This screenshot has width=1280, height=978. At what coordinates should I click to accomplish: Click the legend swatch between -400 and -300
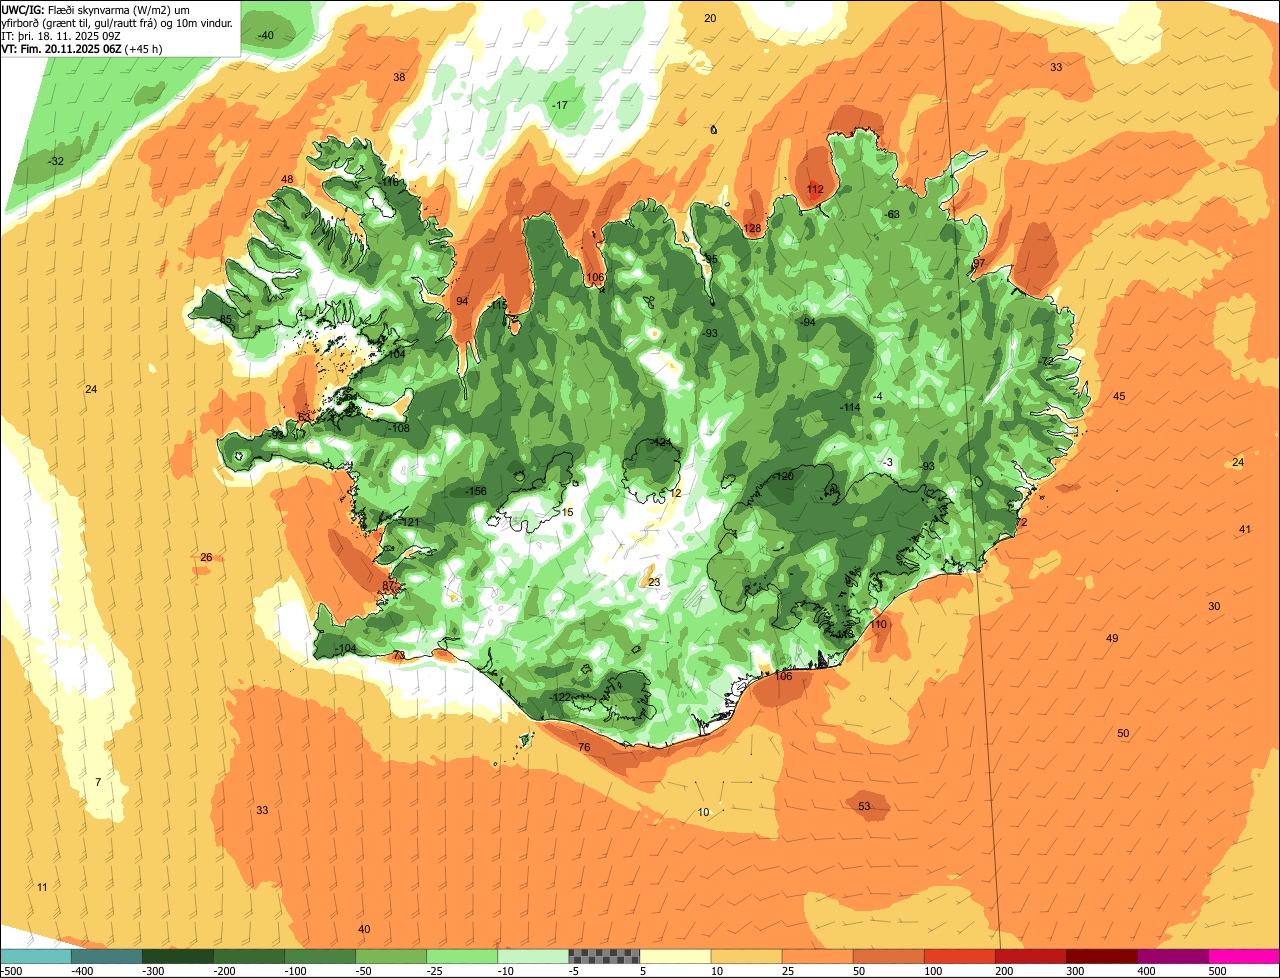(106, 956)
